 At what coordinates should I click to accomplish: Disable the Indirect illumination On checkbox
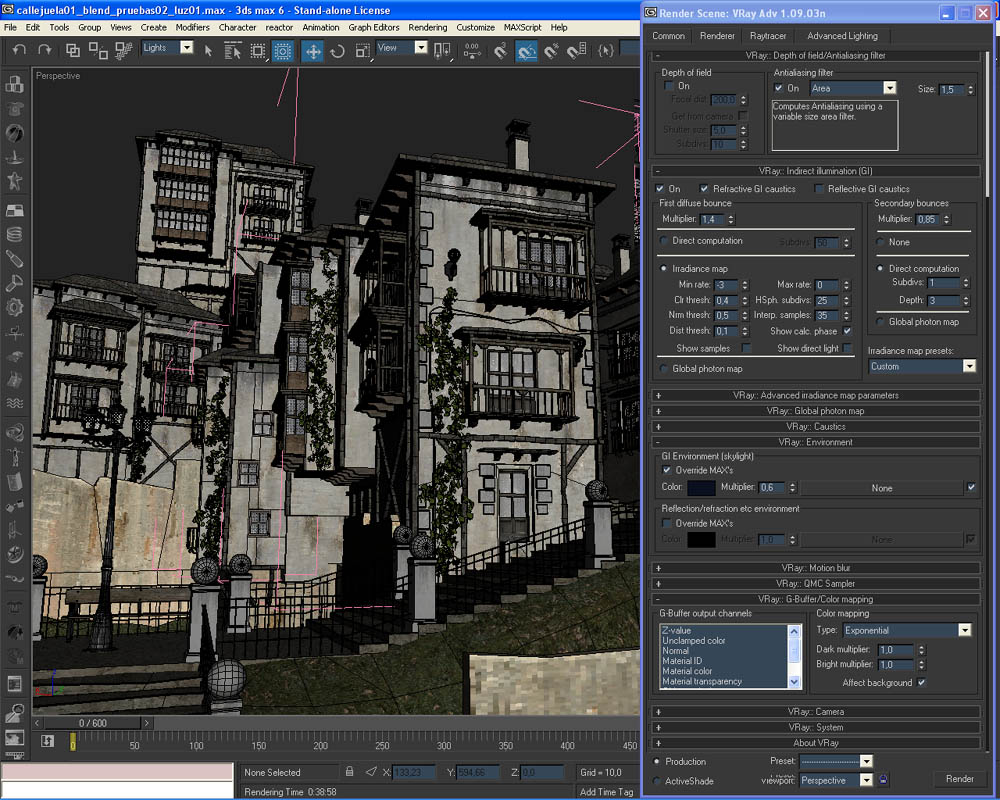(660, 189)
